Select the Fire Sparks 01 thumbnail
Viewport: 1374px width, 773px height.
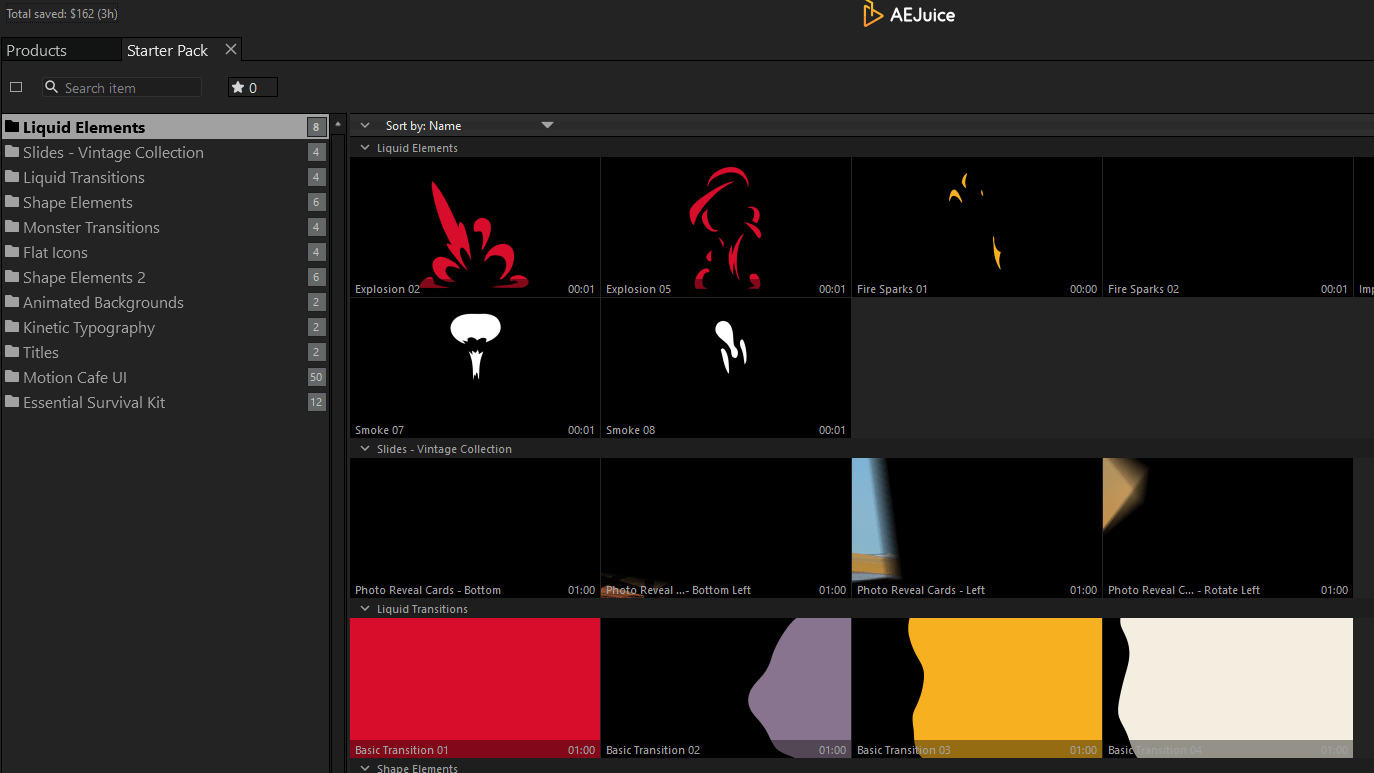977,227
